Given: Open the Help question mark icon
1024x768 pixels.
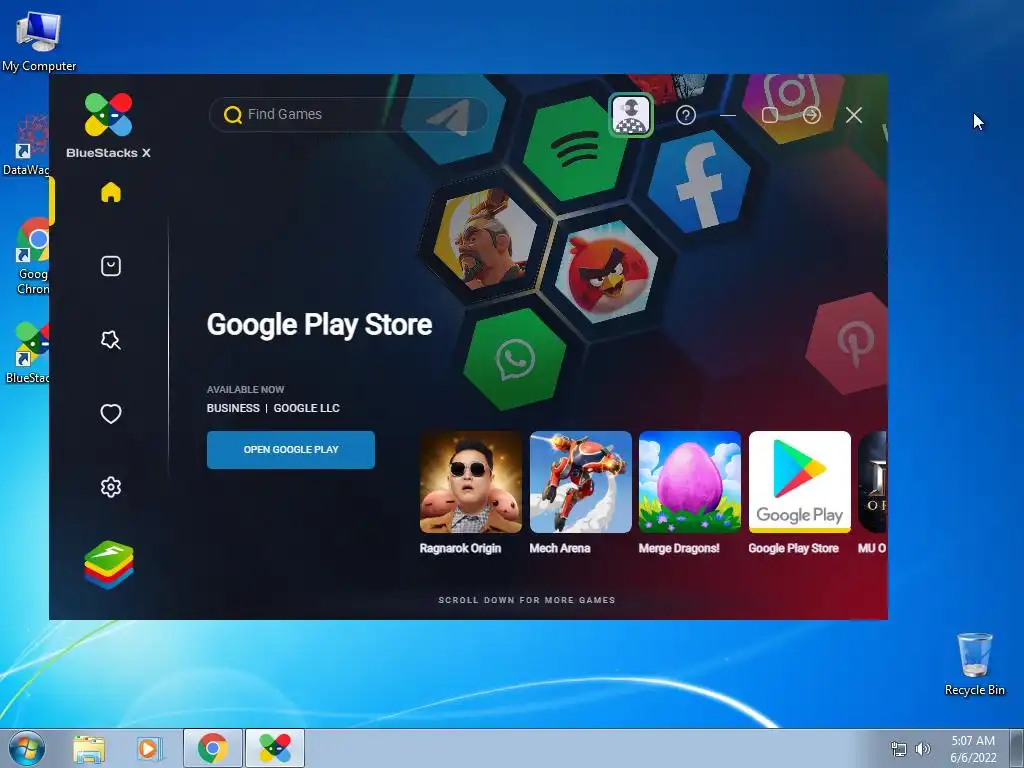Looking at the screenshot, I should (x=686, y=116).
